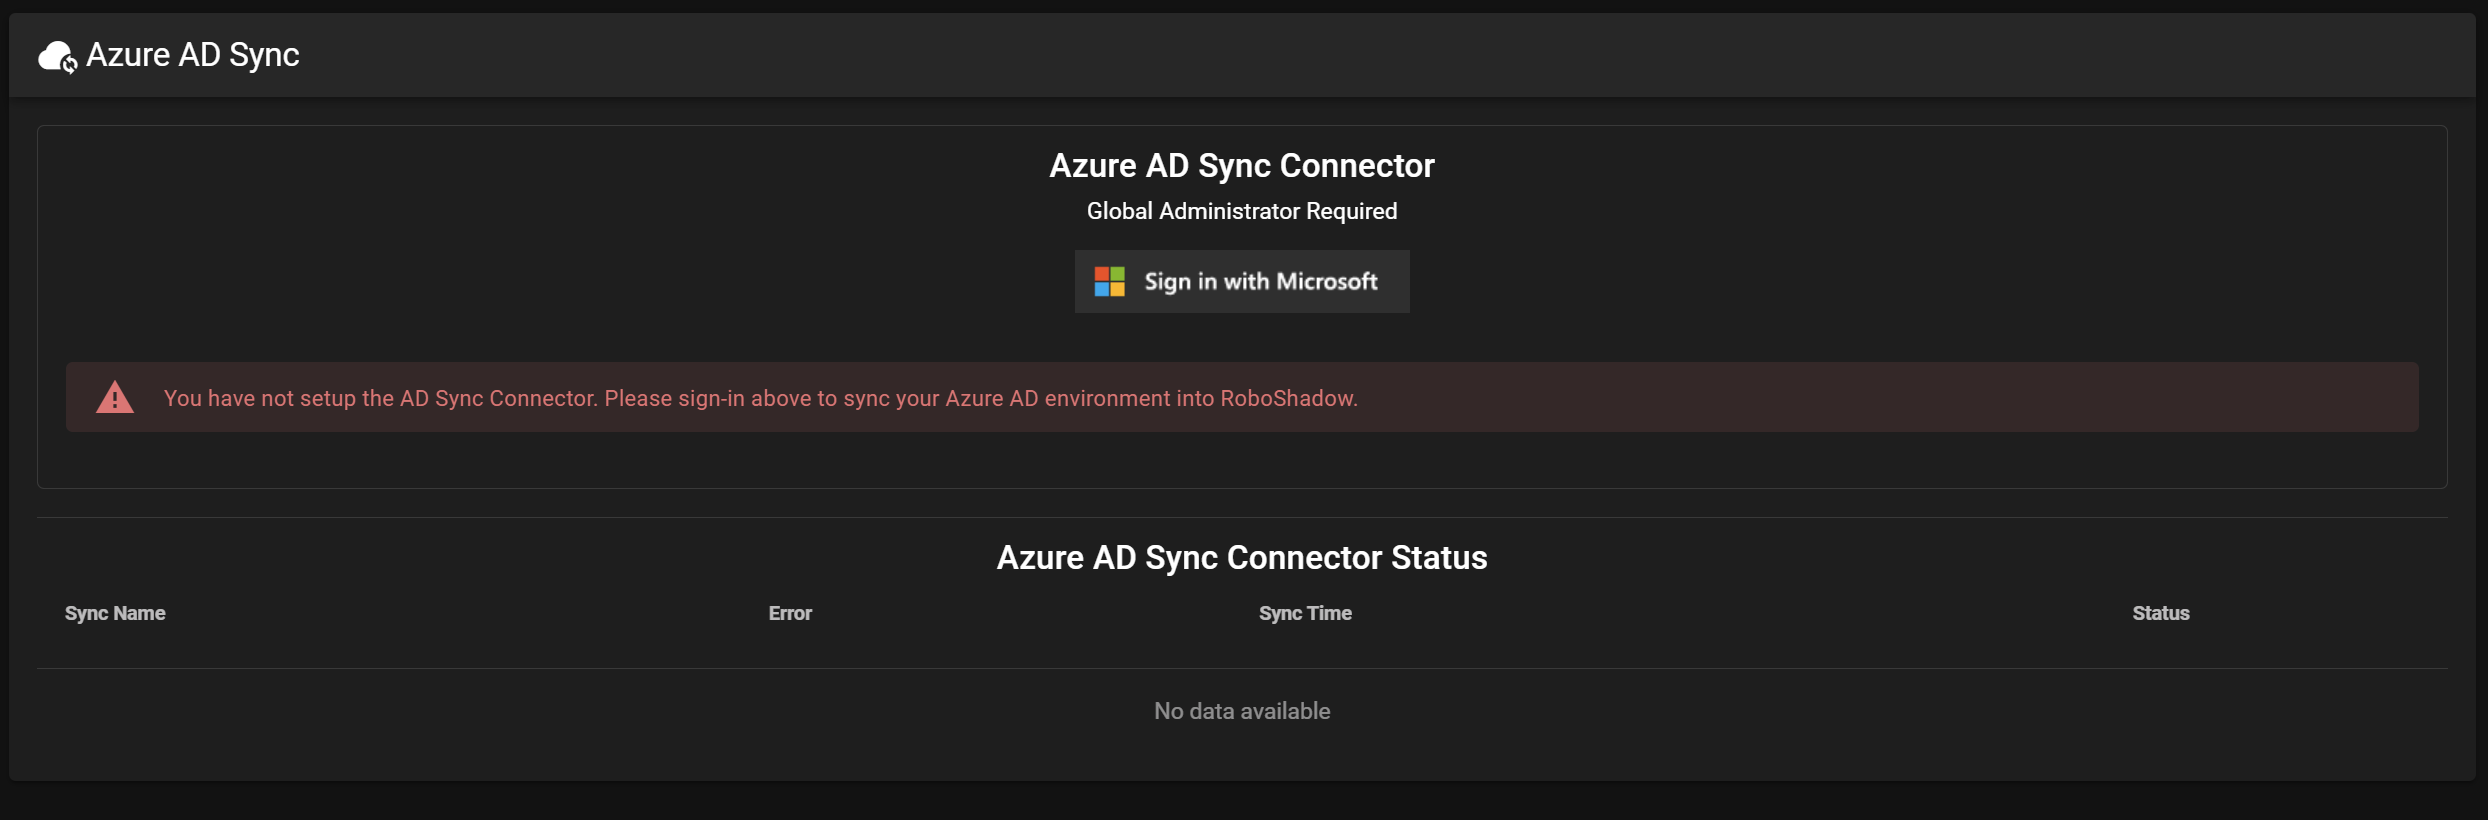Click the word Microsoft on sign-in button
The width and height of the screenshot is (2488, 820).
click(x=1326, y=282)
